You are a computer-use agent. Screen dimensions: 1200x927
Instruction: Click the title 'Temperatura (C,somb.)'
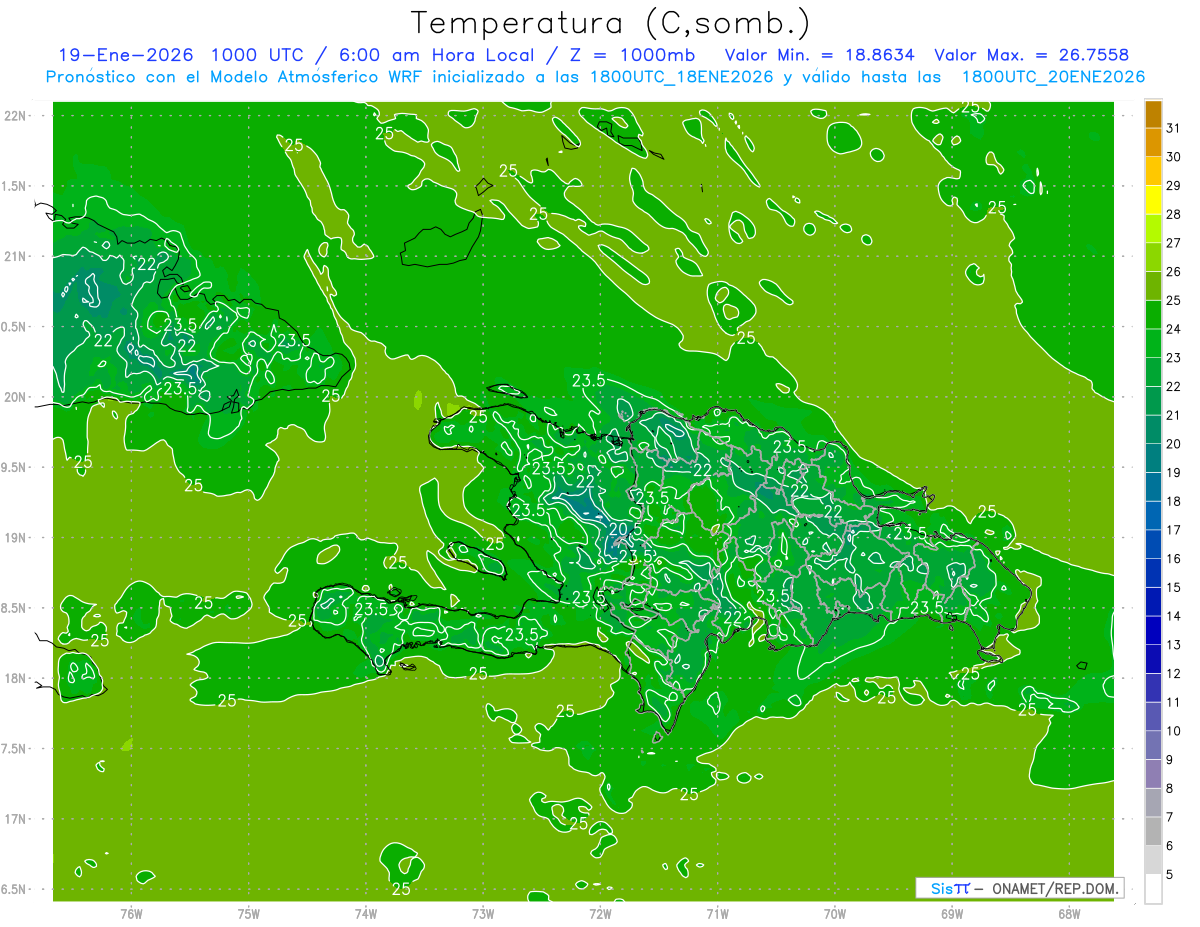tap(611, 23)
